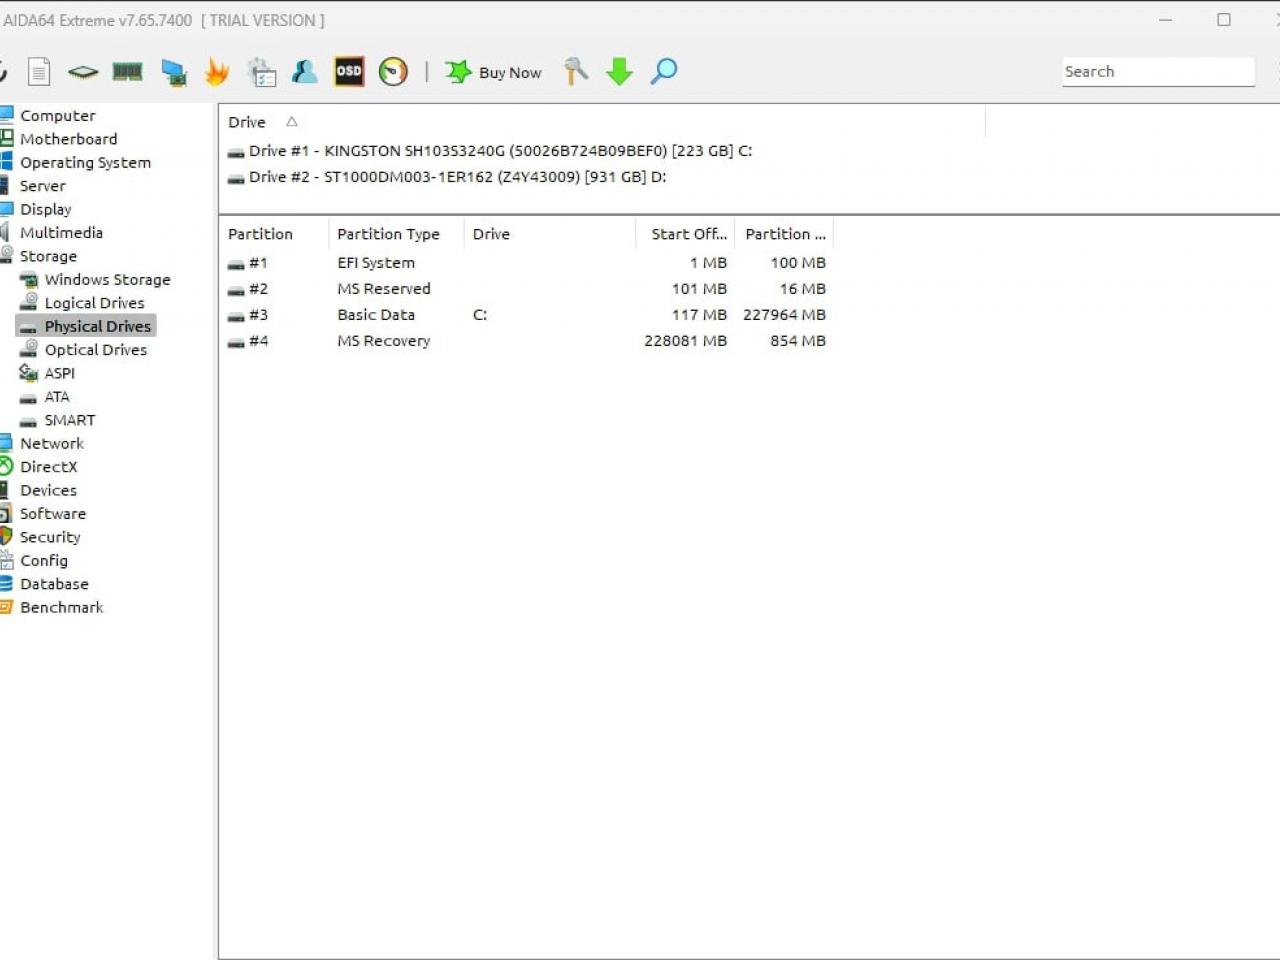Screen dimensions: 1280x960
Task: Open Logical Drives under Storage
Action: tap(94, 303)
